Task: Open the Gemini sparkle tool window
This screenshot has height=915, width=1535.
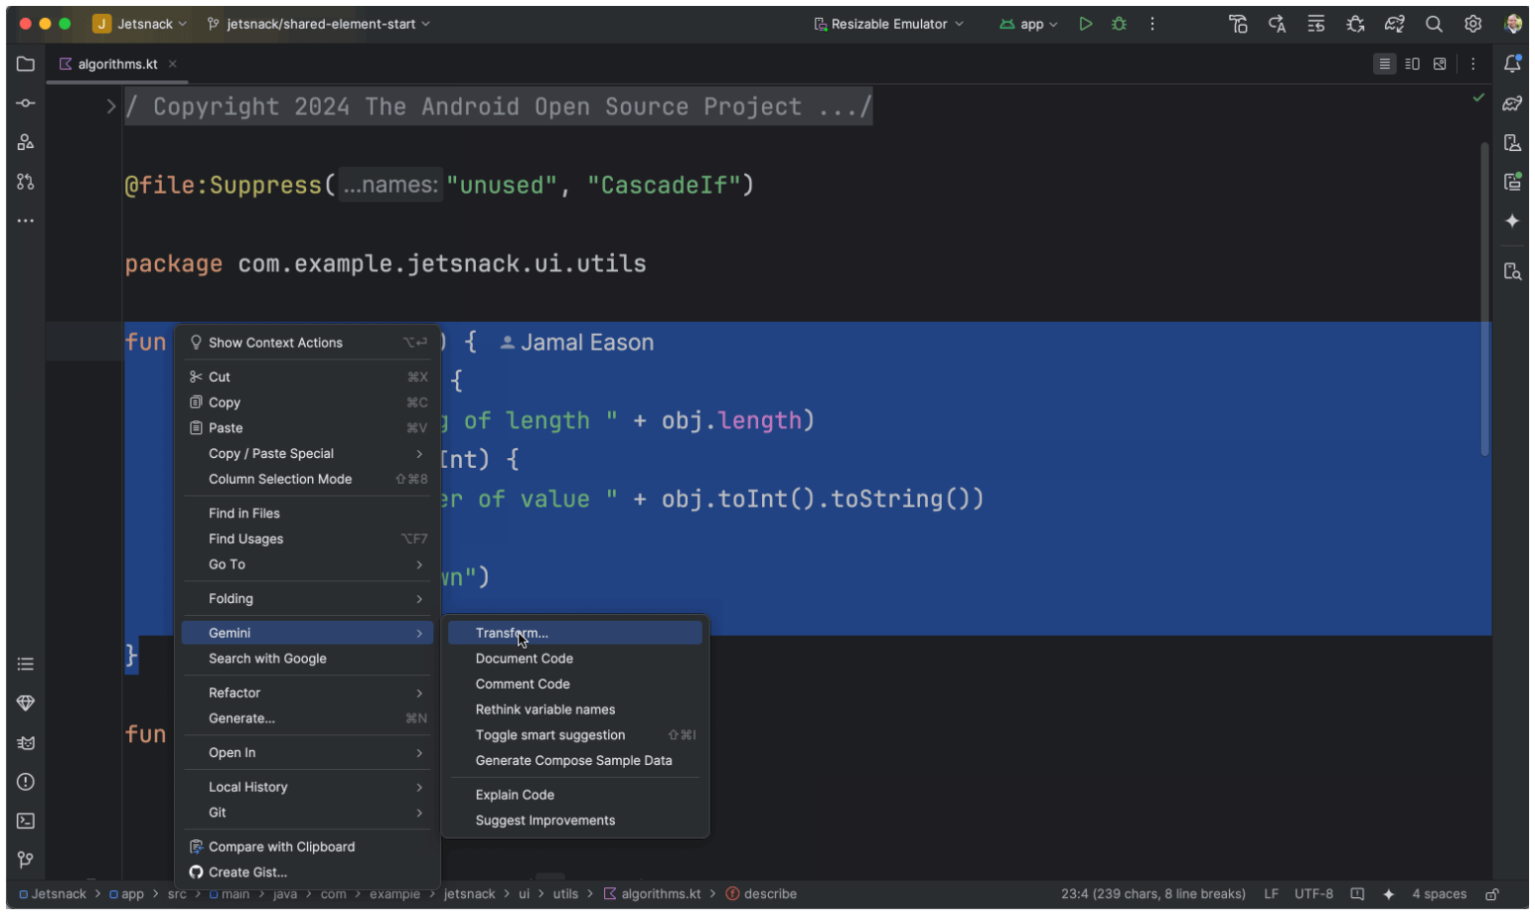Action: click(x=1512, y=221)
